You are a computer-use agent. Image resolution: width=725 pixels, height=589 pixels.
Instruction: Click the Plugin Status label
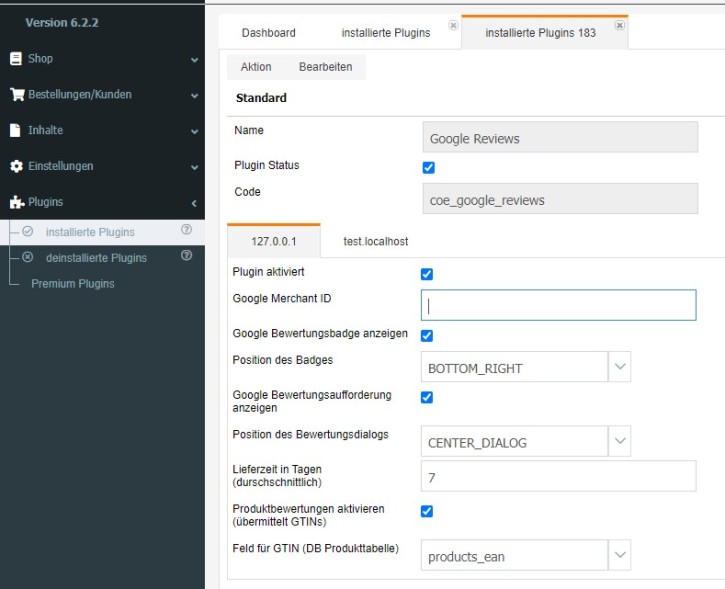pyautogui.click(x=267, y=165)
